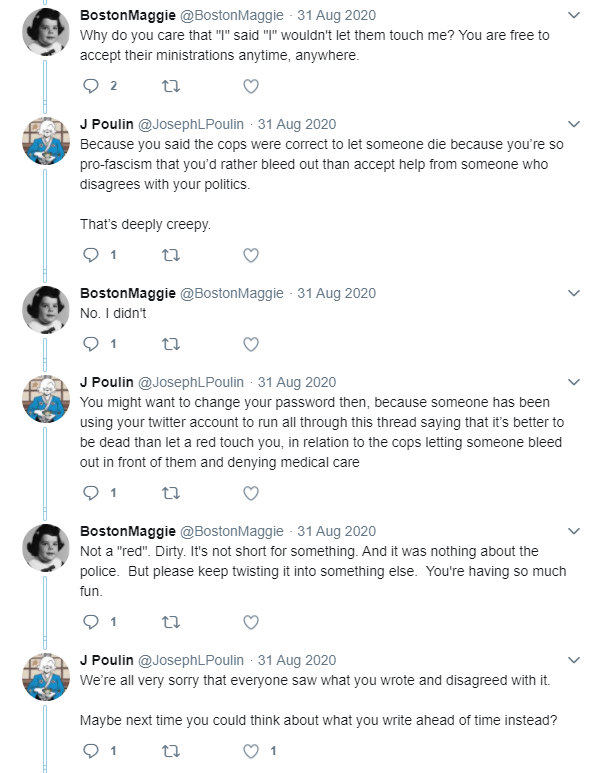This screenshot has height=773, width=599.
Task: Expand options chevron on the 'change your password' tweet
Action: (x=574, y=382)
